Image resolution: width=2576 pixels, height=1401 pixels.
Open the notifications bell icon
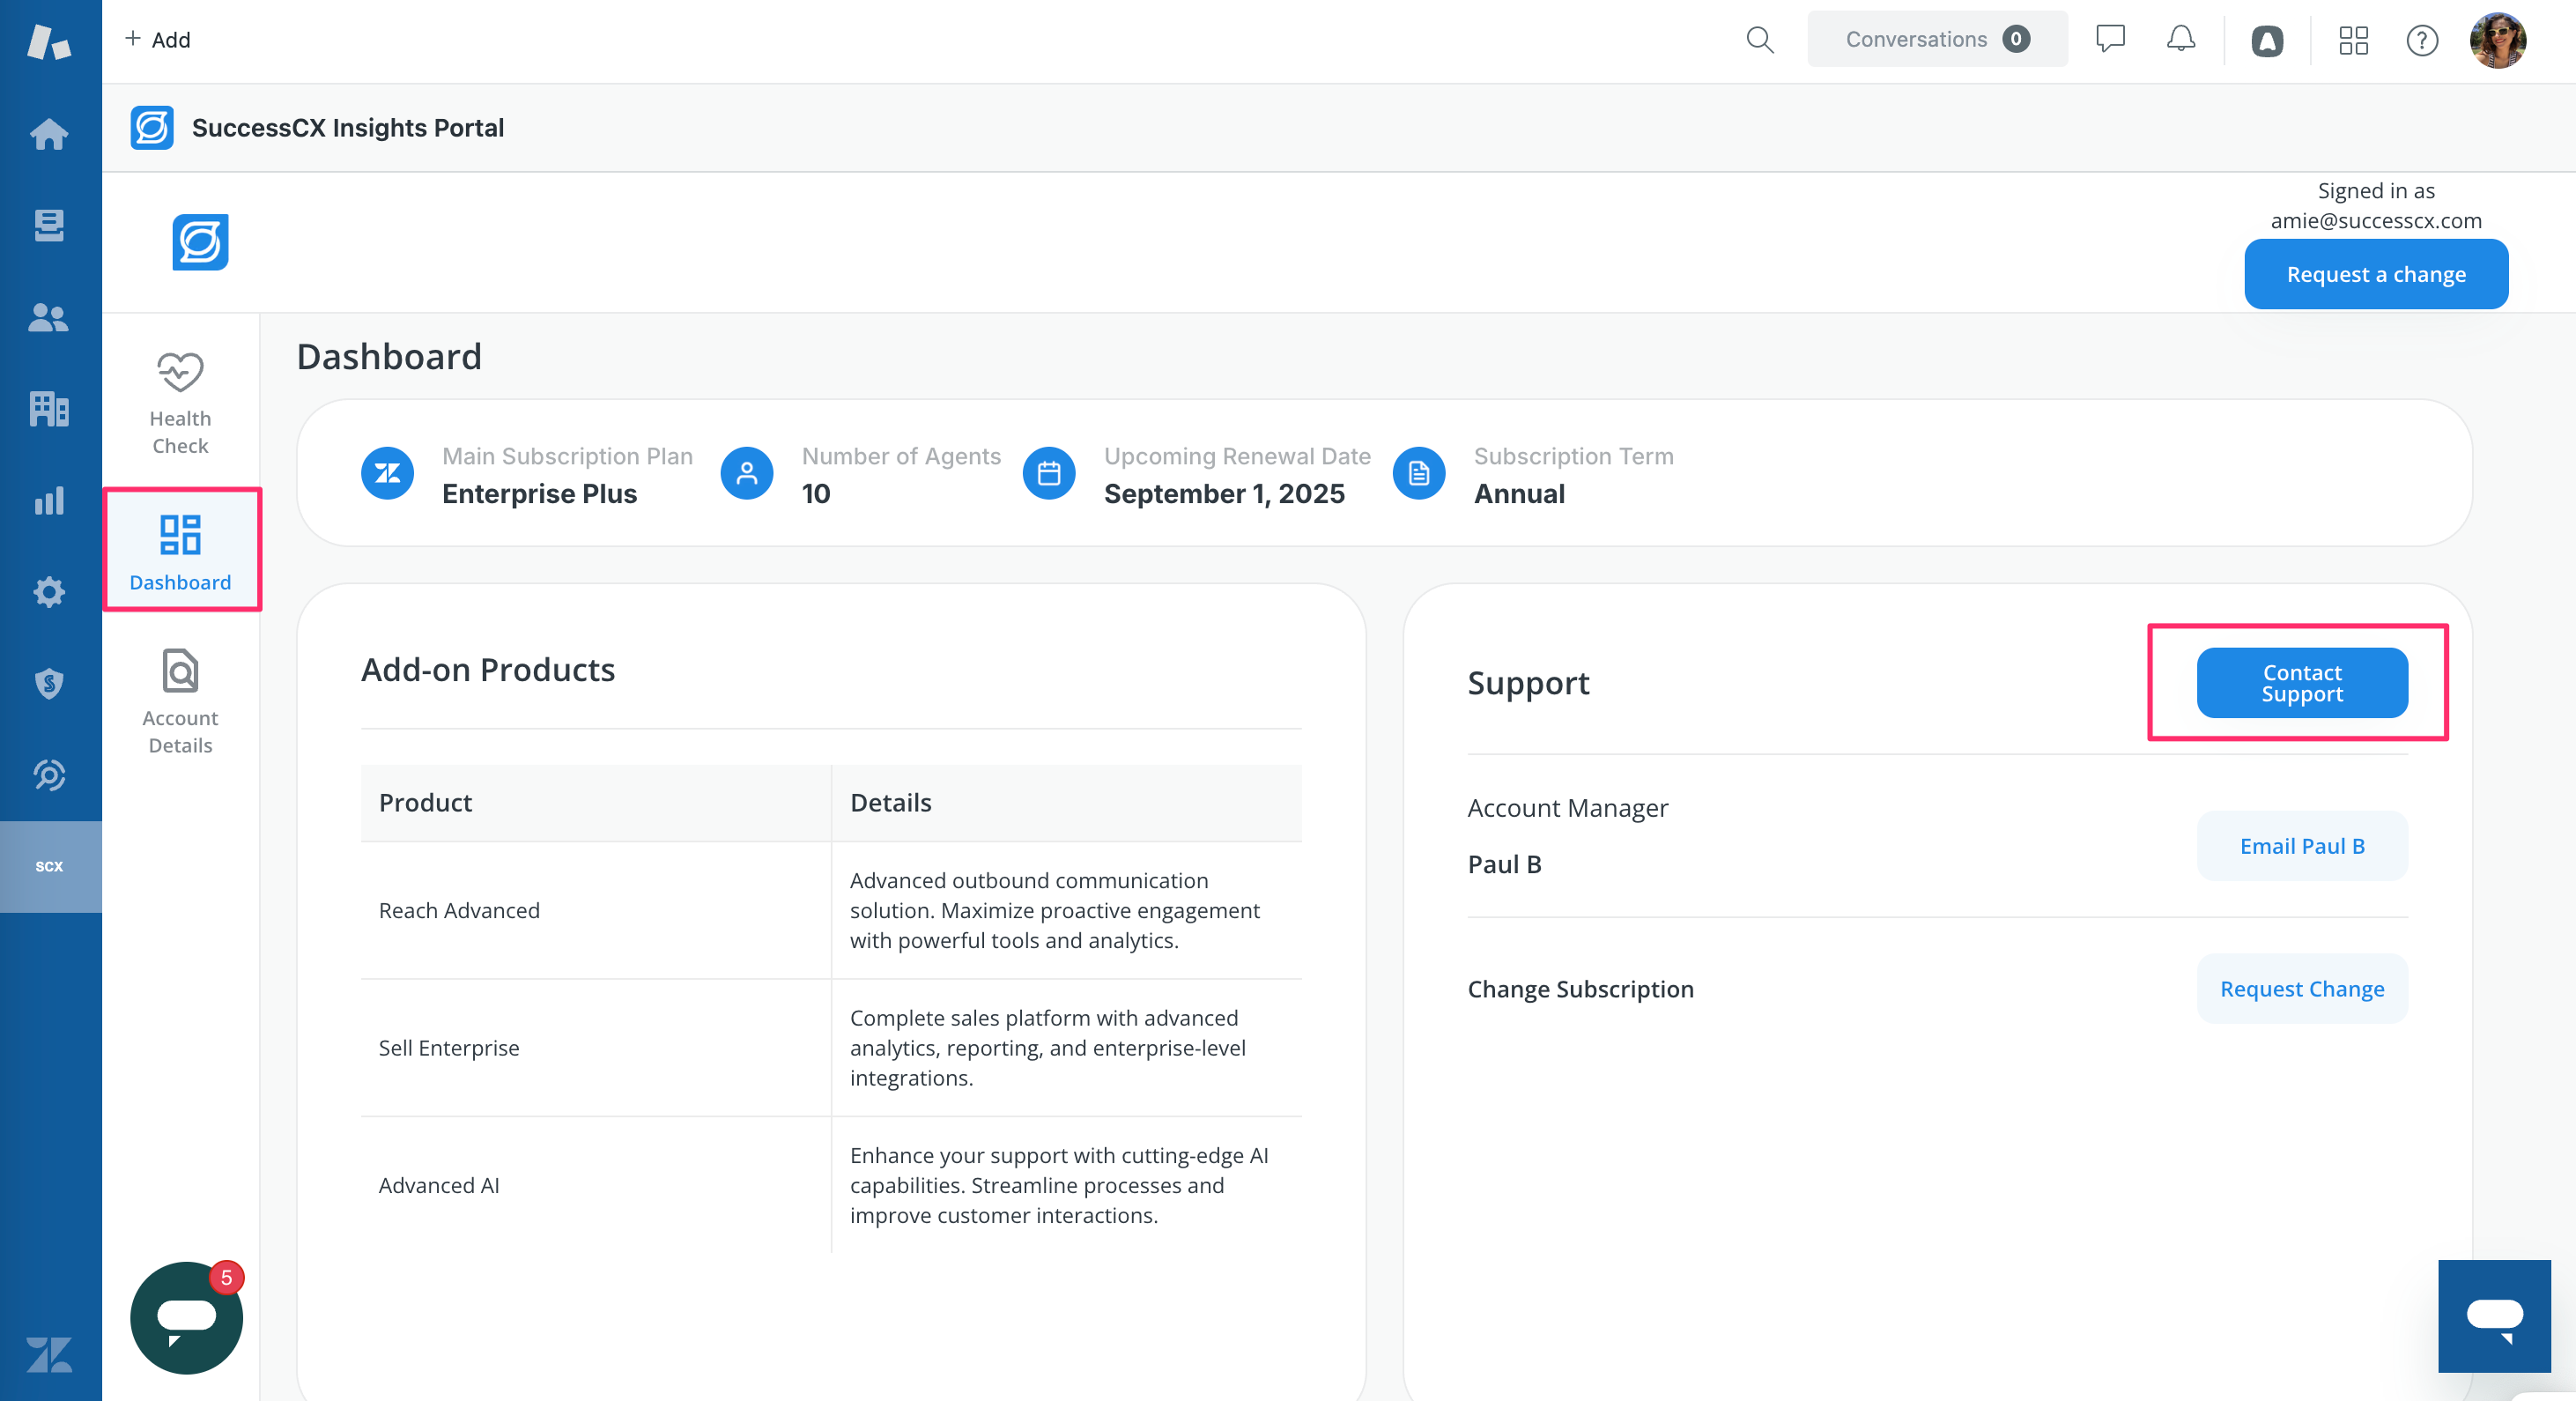tap(2181, 39)
